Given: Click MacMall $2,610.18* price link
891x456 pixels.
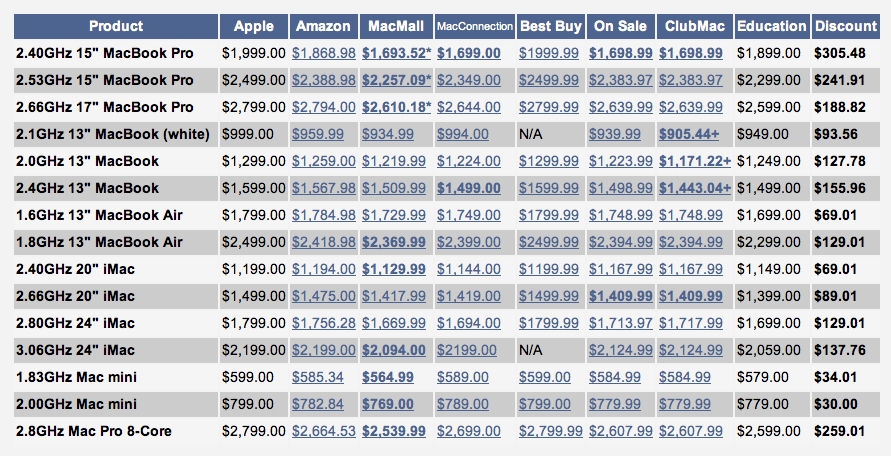Looking at the screenshot, I should (397, 107).
